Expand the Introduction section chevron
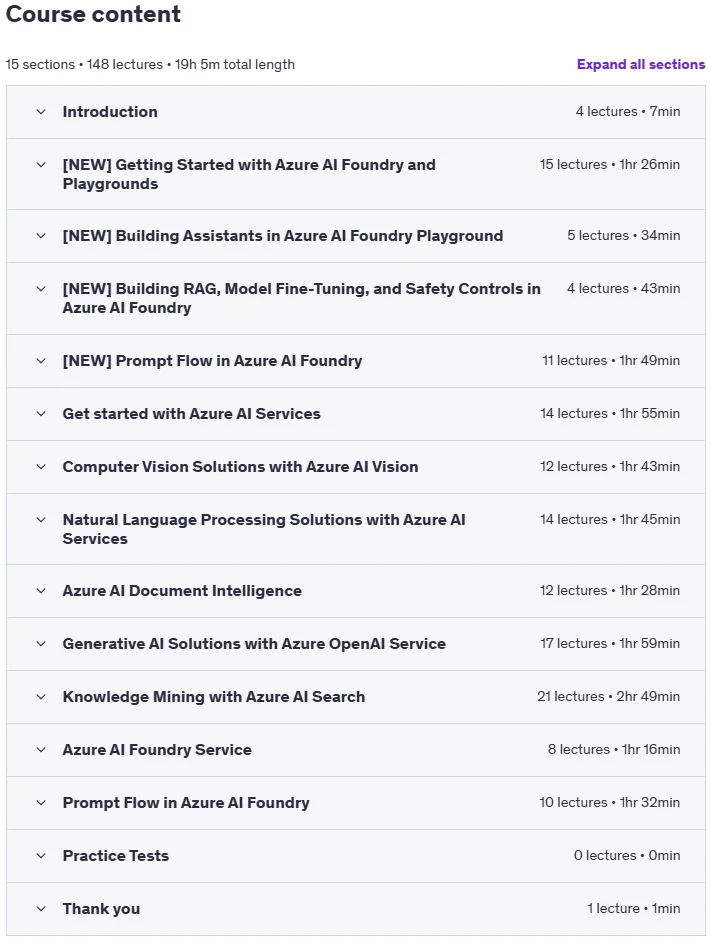711x942 pixels. [41, 112]
